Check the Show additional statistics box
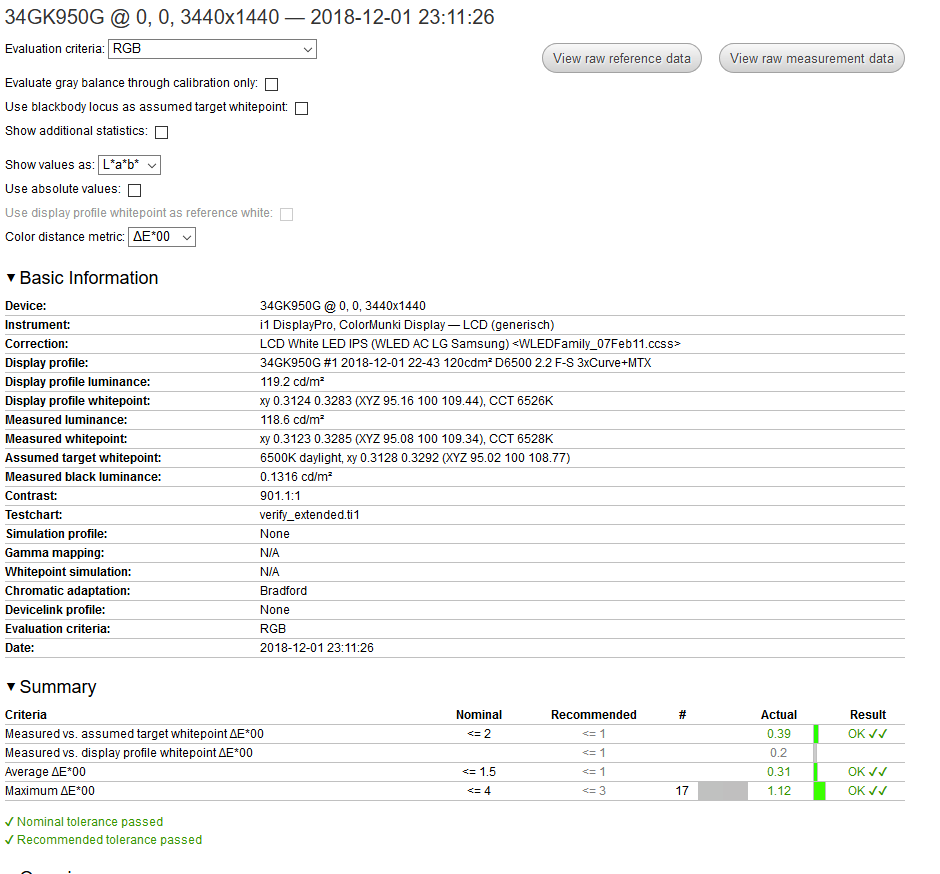Viewport: 940px width, 874px height. [x=161, y=132]
